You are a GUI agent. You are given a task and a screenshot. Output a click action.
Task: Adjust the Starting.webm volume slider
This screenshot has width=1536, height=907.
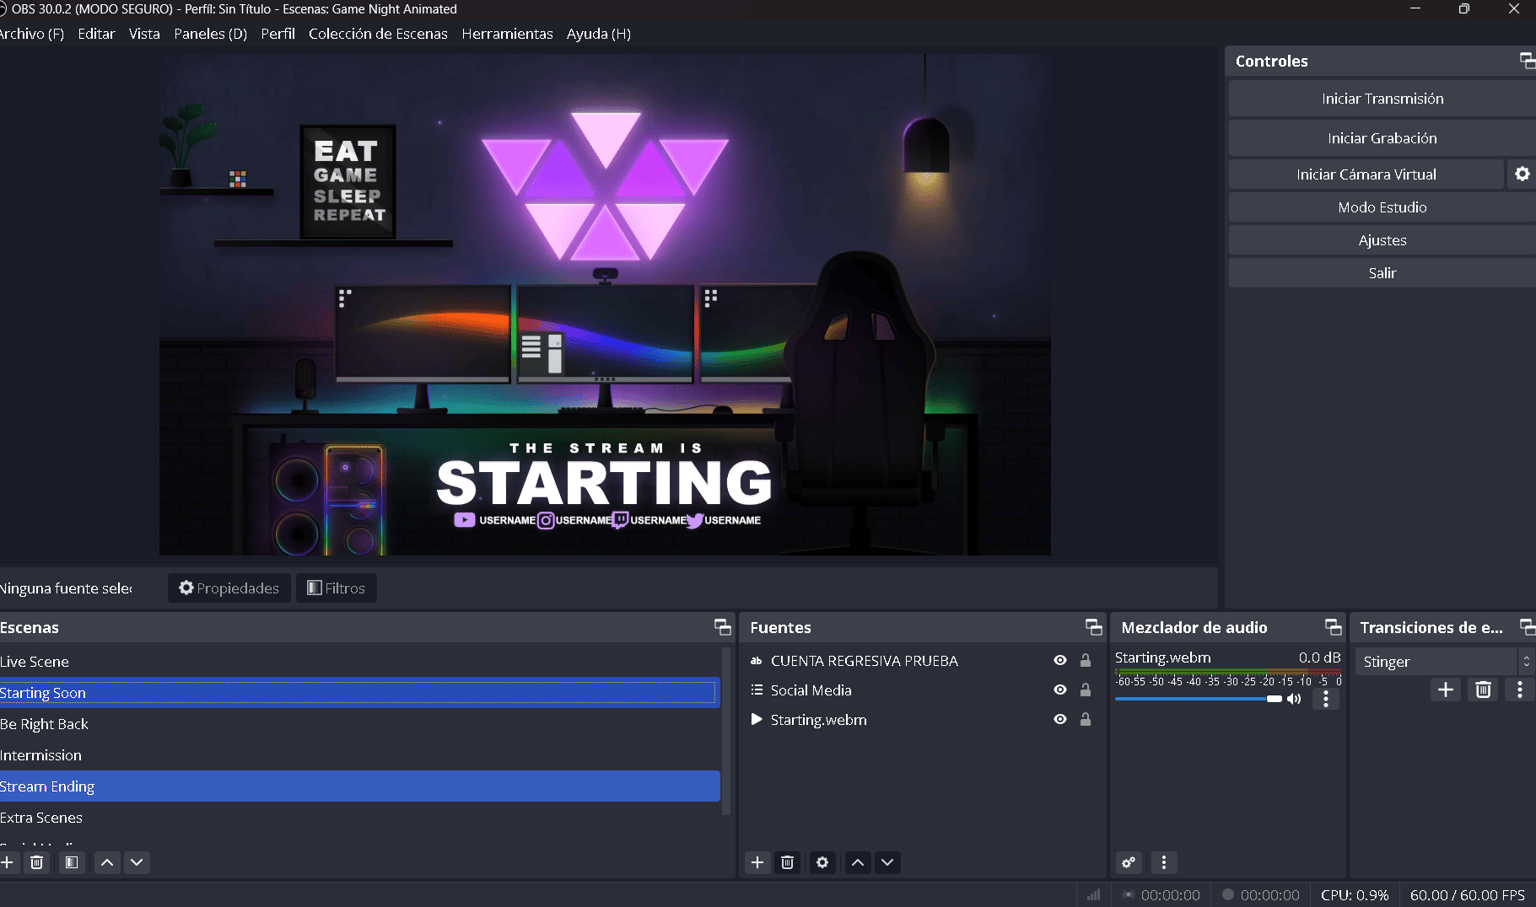[x=1198, y=699]
